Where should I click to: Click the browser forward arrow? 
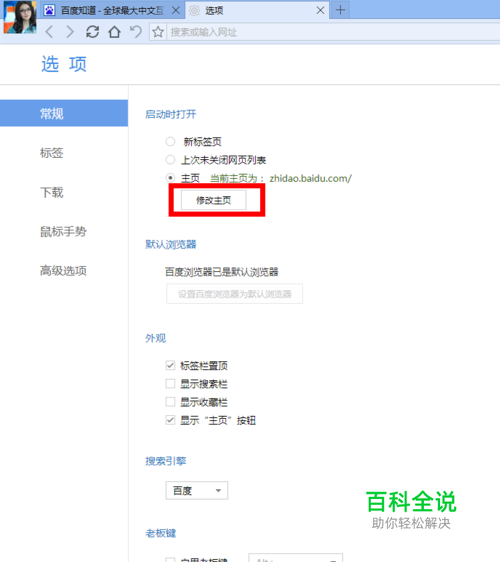point(70,32)
